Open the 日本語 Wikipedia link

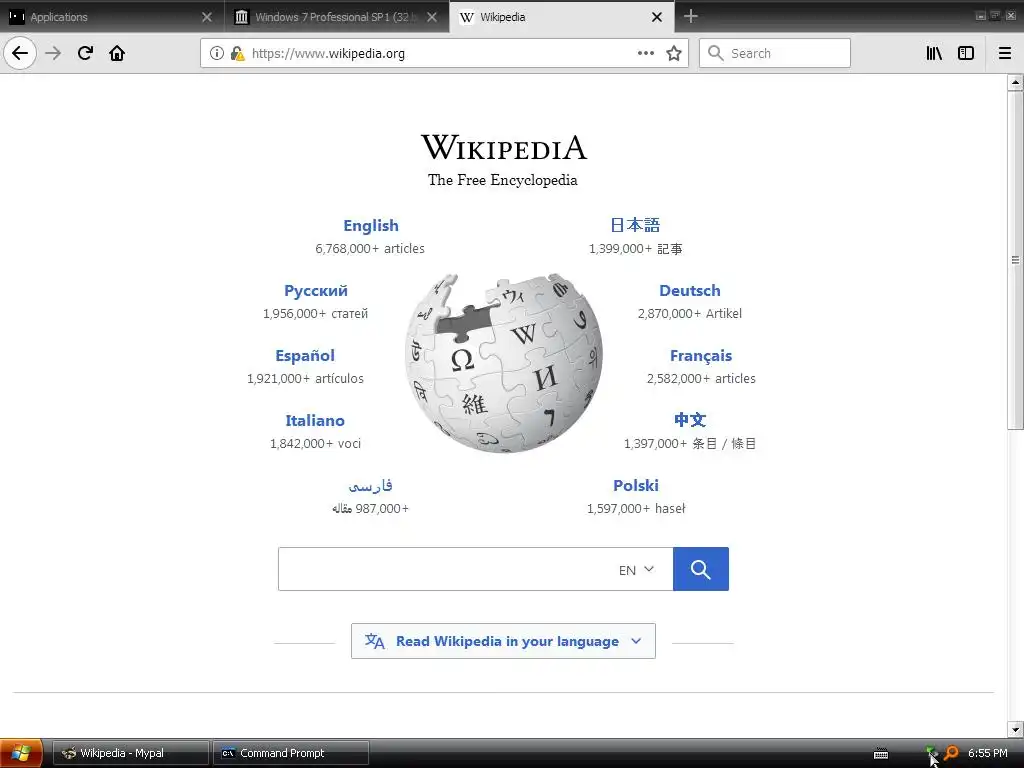tap(635, 225)
